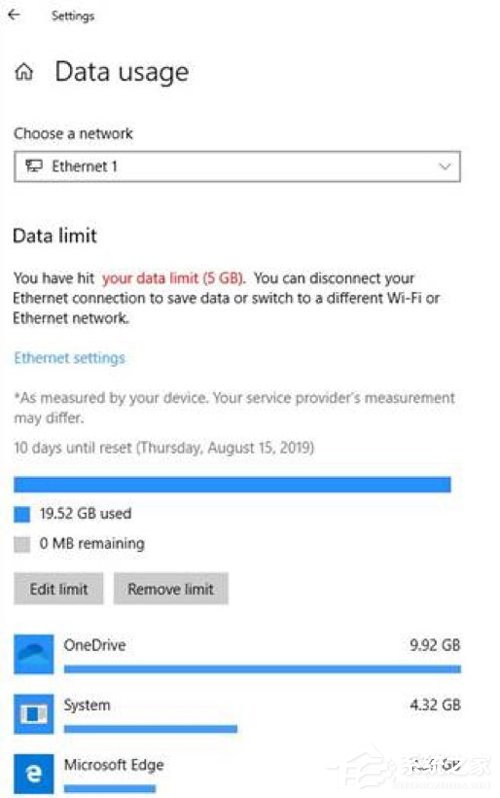This screenshot has height=798, width=500.
Task: Click the Edit limit button
Action: (59, 589)
